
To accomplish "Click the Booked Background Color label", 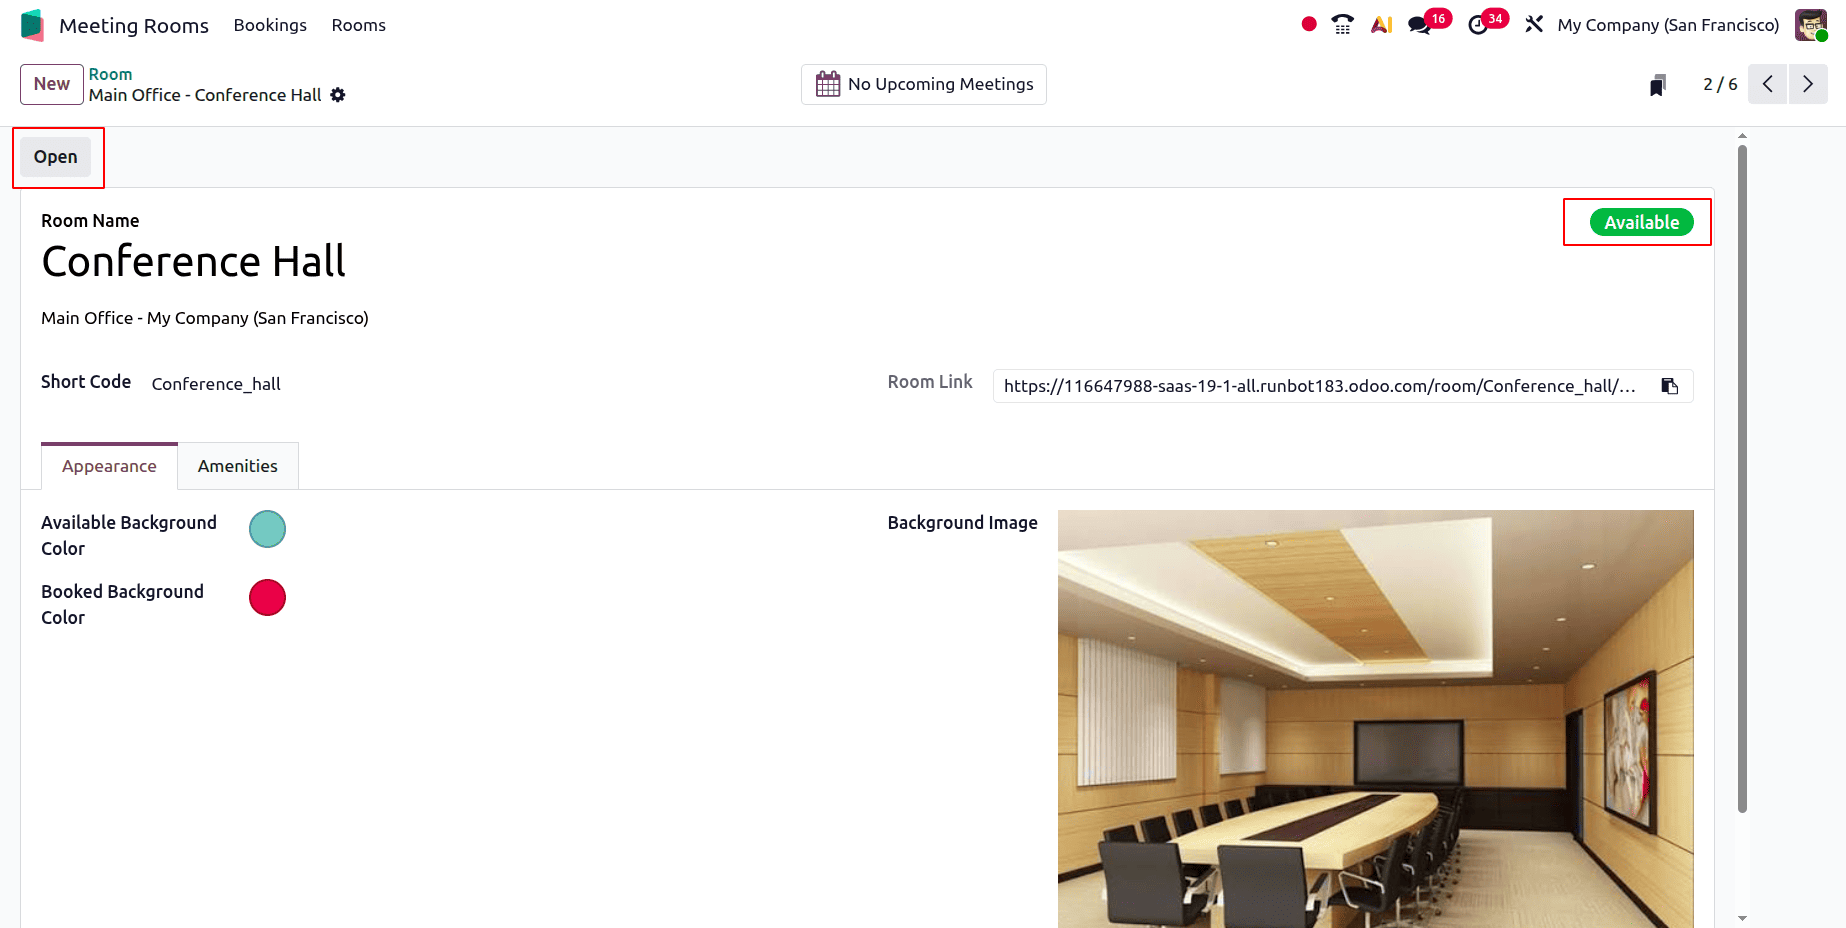I will pyautogui.click(x=122, y=605).
